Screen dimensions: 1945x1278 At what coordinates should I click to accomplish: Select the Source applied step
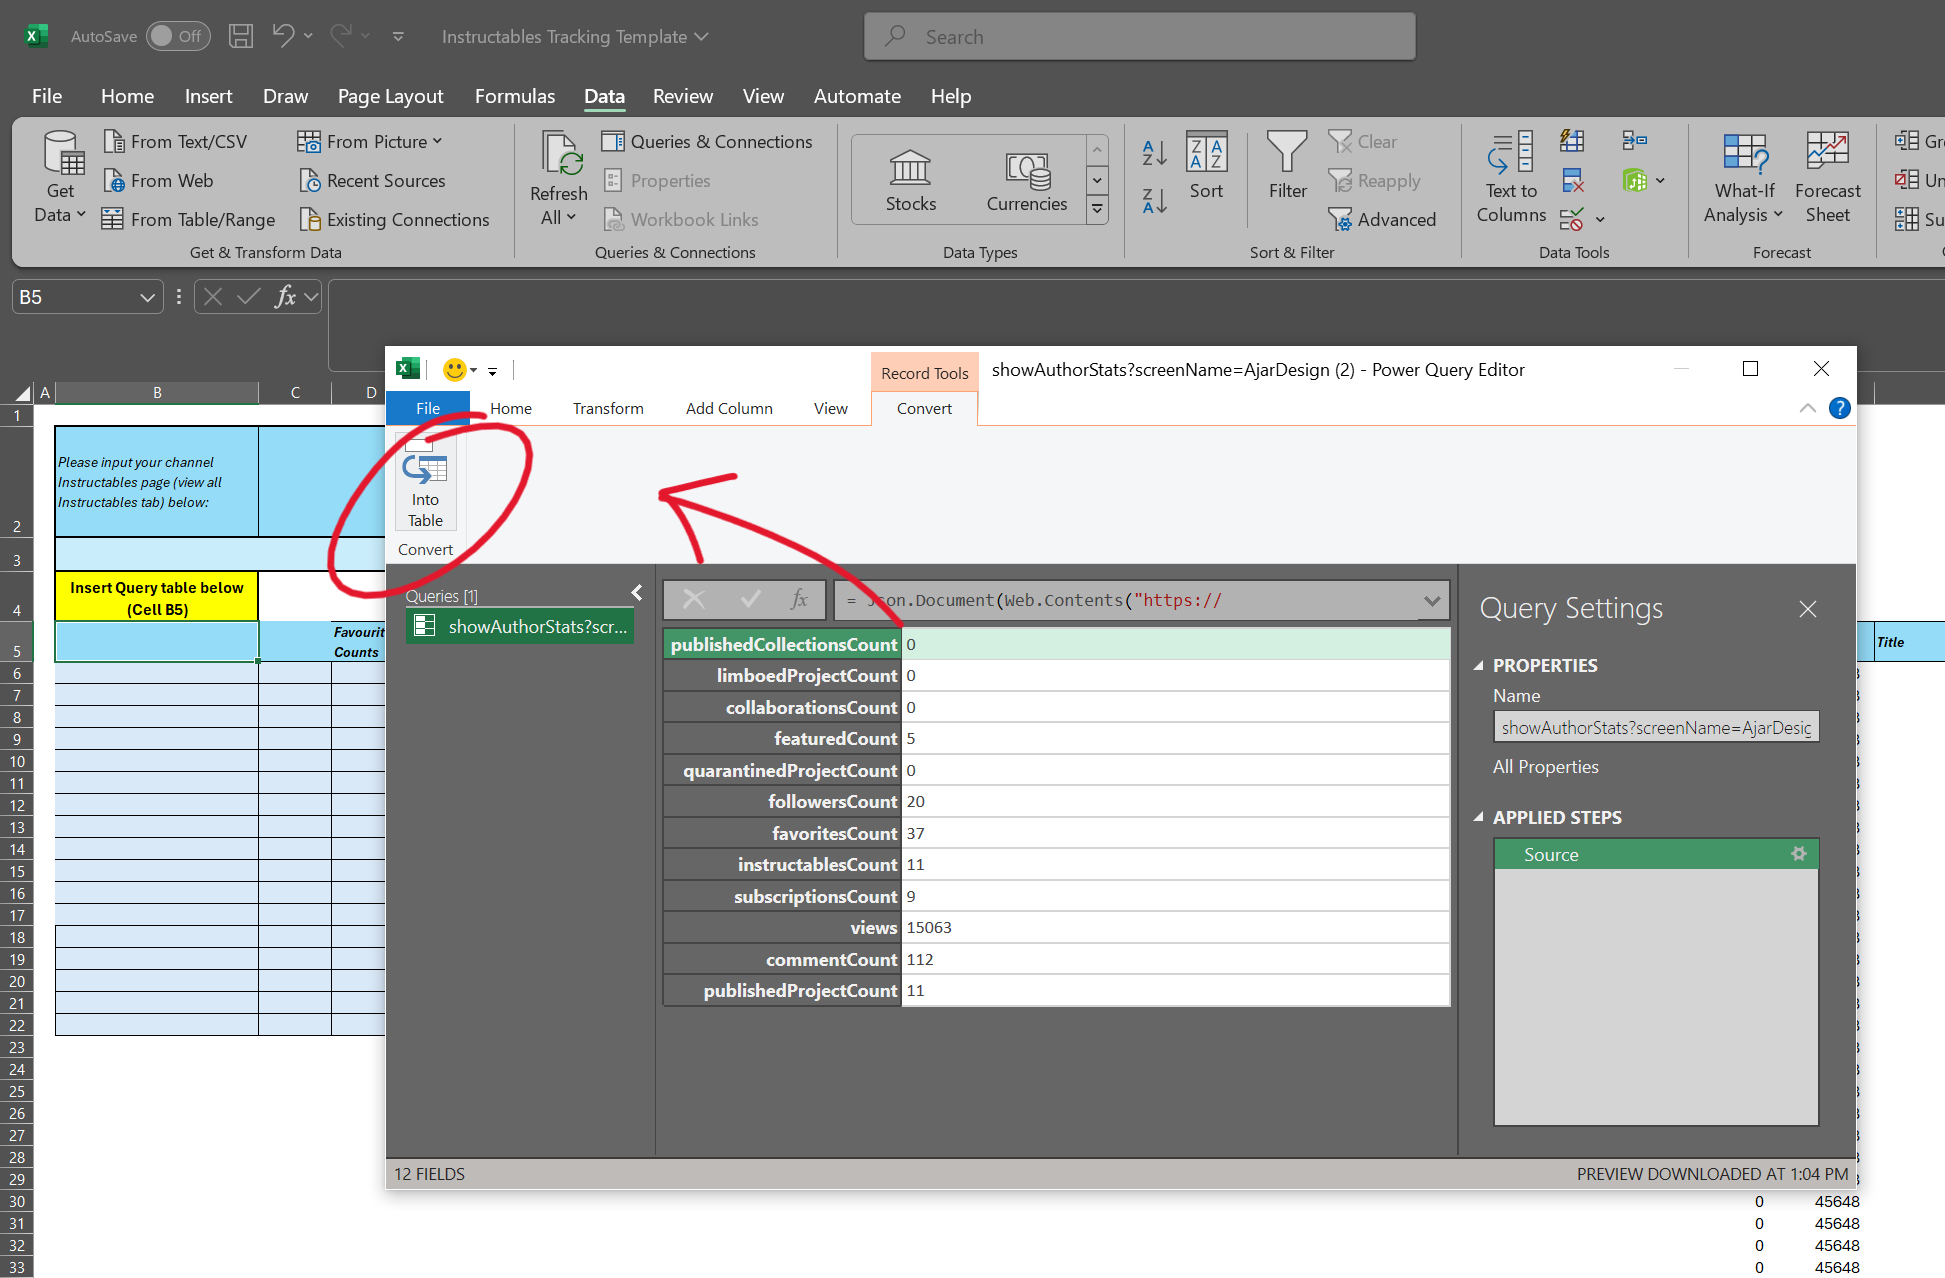click(x=1656, y=854)
